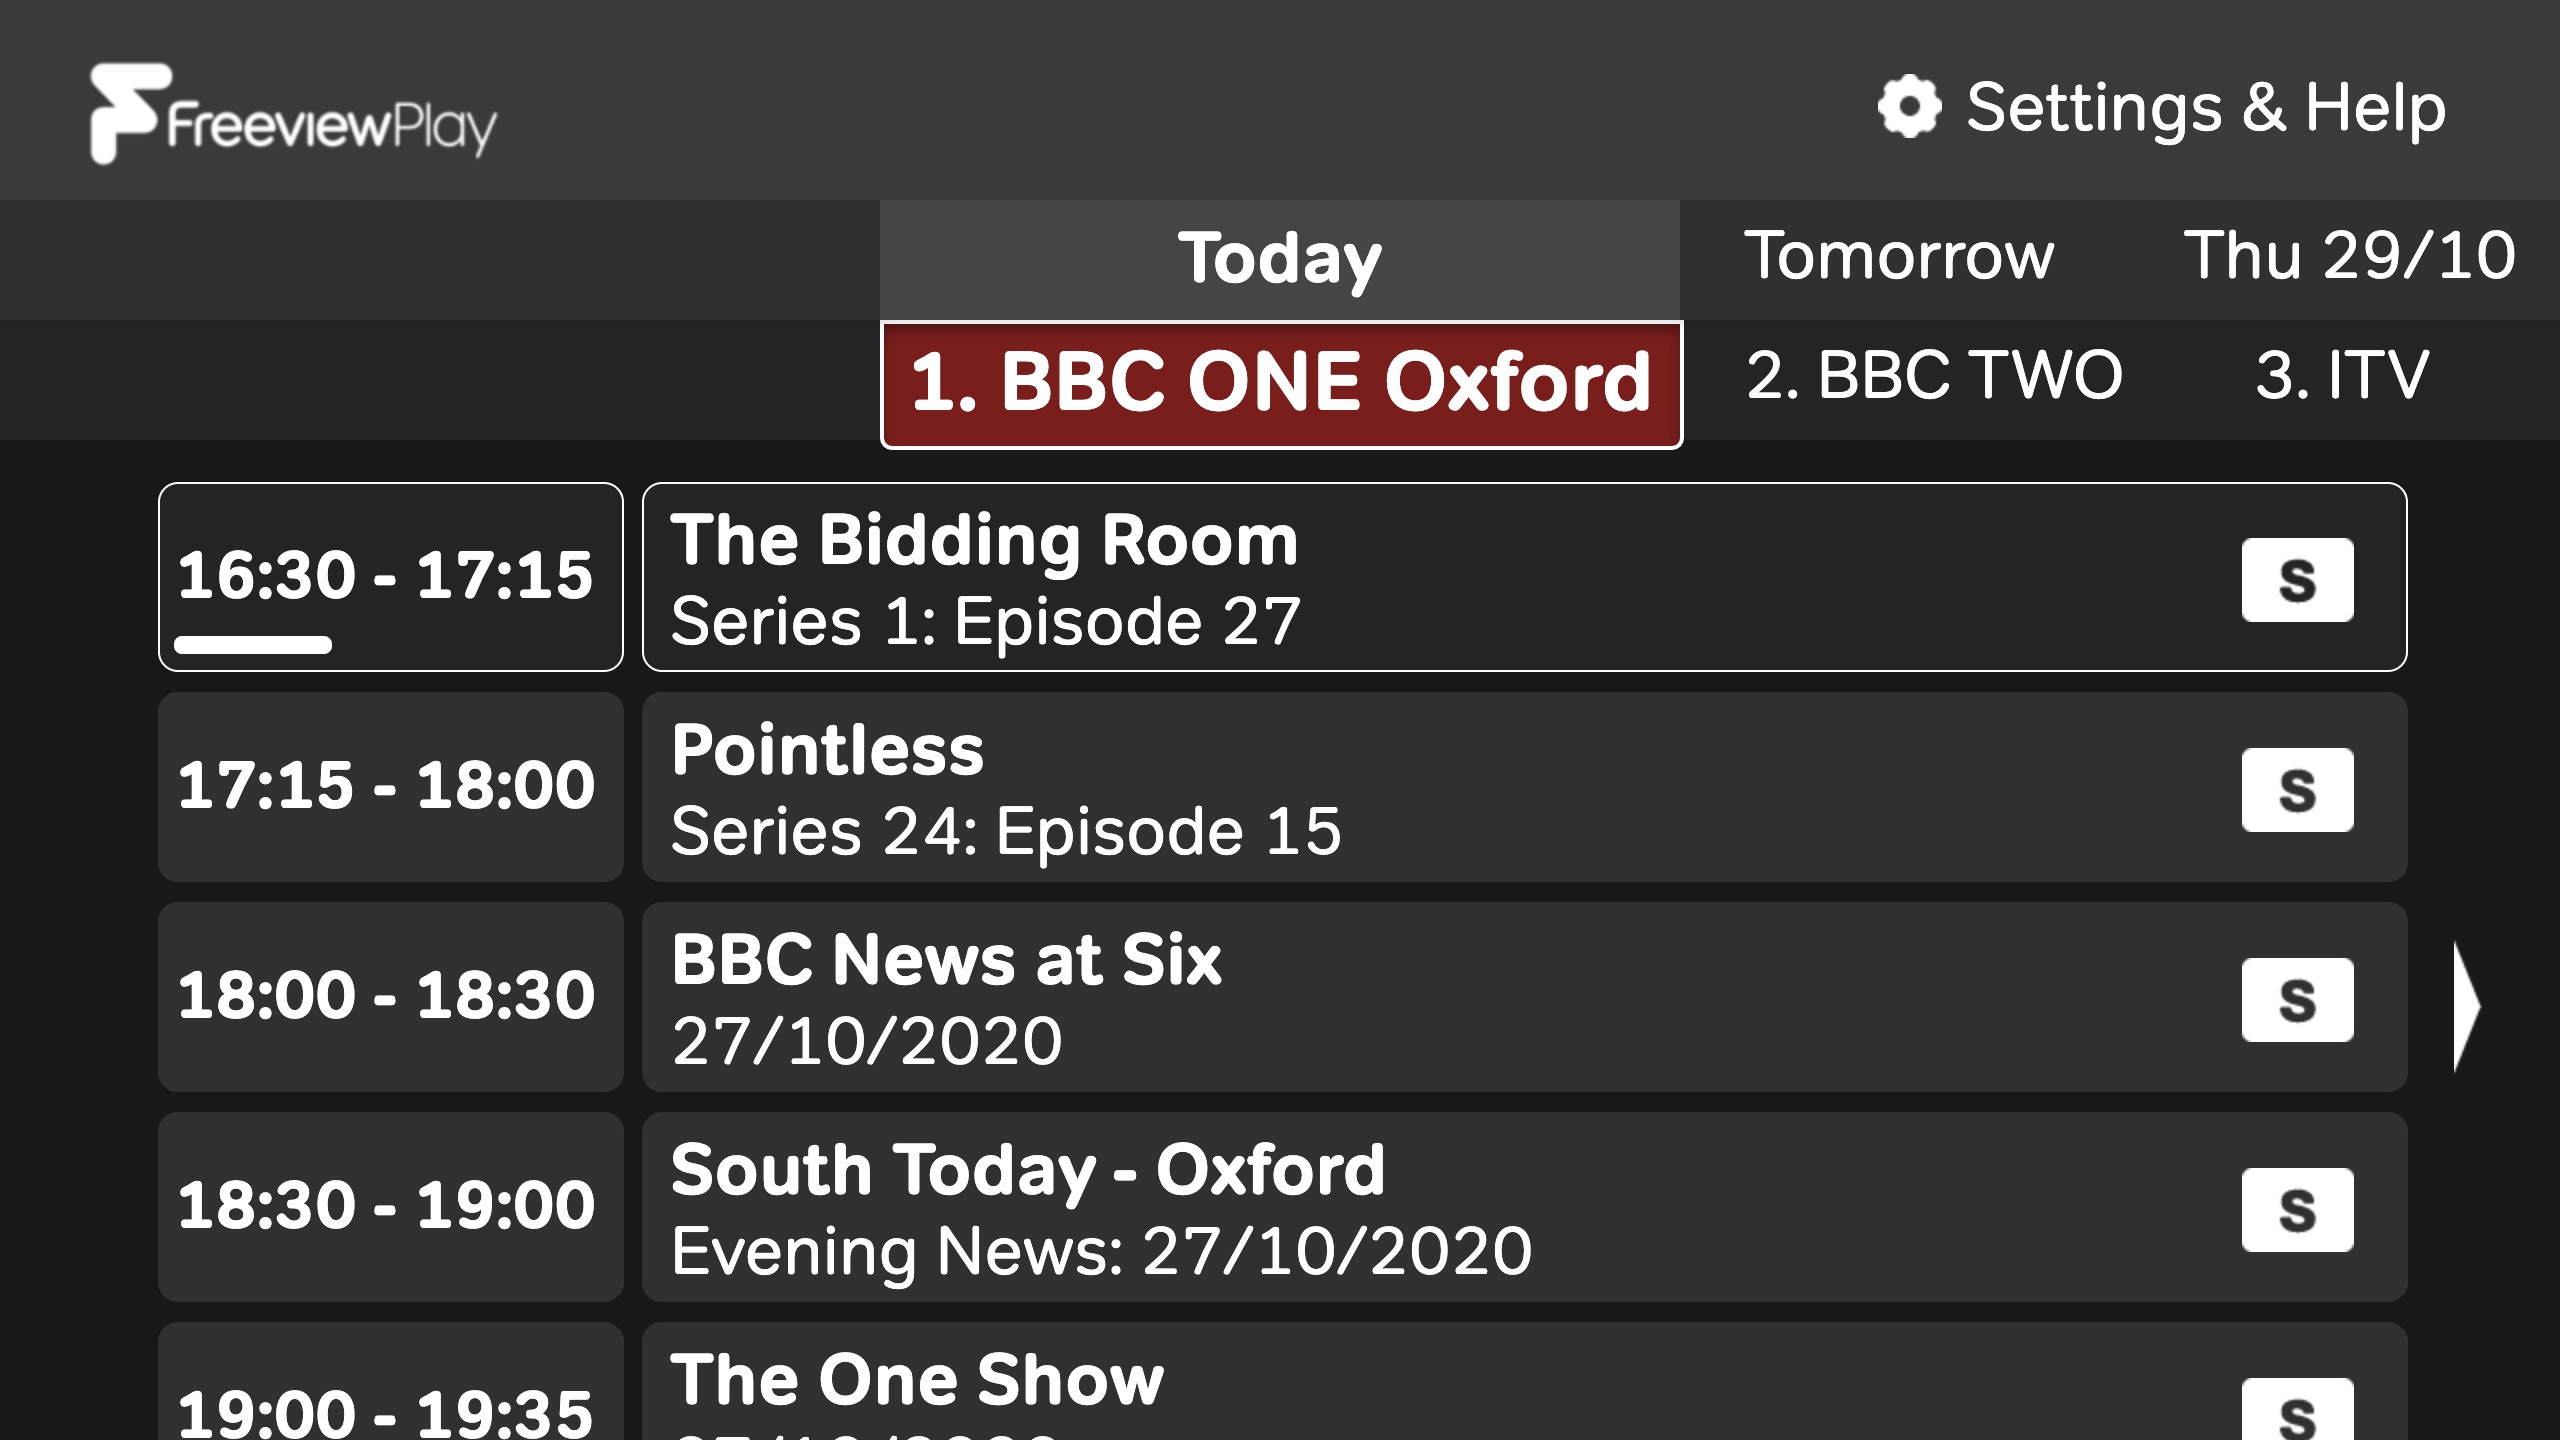The image size is (2560, 1440).
Task: Click subtitles icon for Pointless
Action: point(2297,790)
